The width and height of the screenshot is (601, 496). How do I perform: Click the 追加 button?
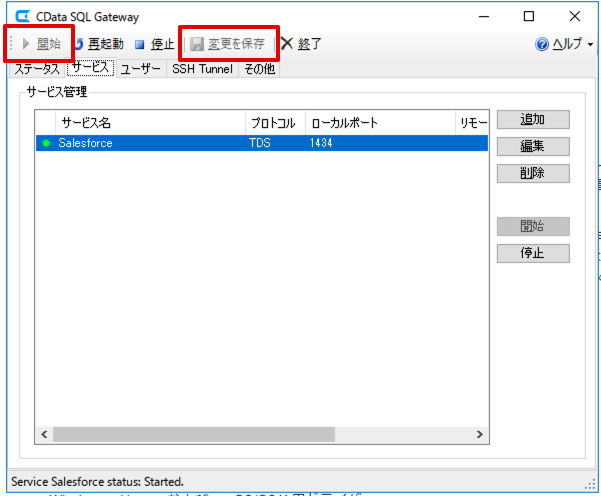[533, 120]
